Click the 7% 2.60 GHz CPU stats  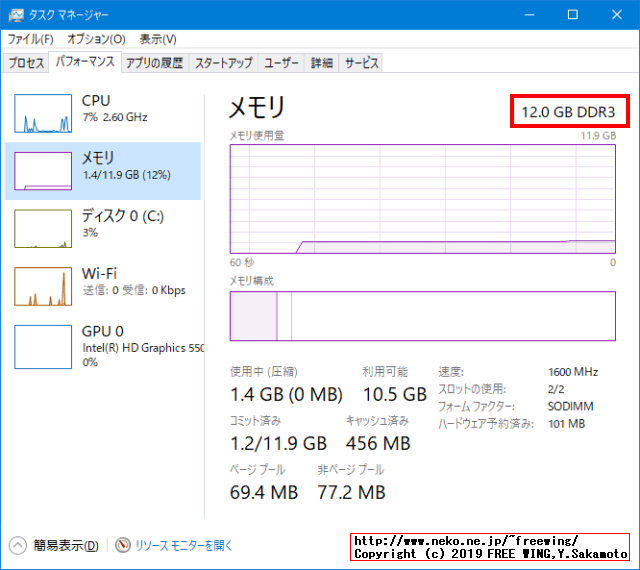coord(115,118)
